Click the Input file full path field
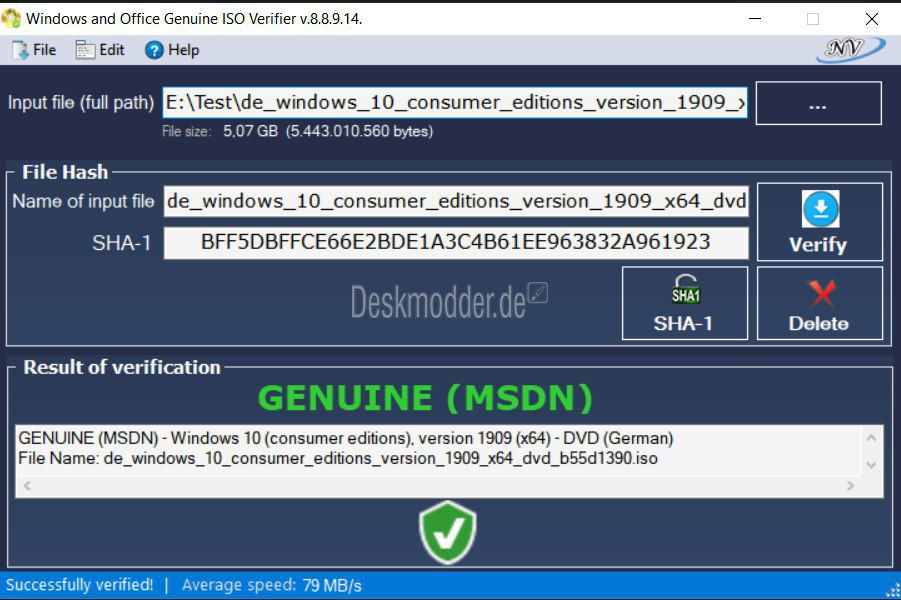The height and width of the screenshot is (600, 901). pyautogui.click(x=455, y=103)
